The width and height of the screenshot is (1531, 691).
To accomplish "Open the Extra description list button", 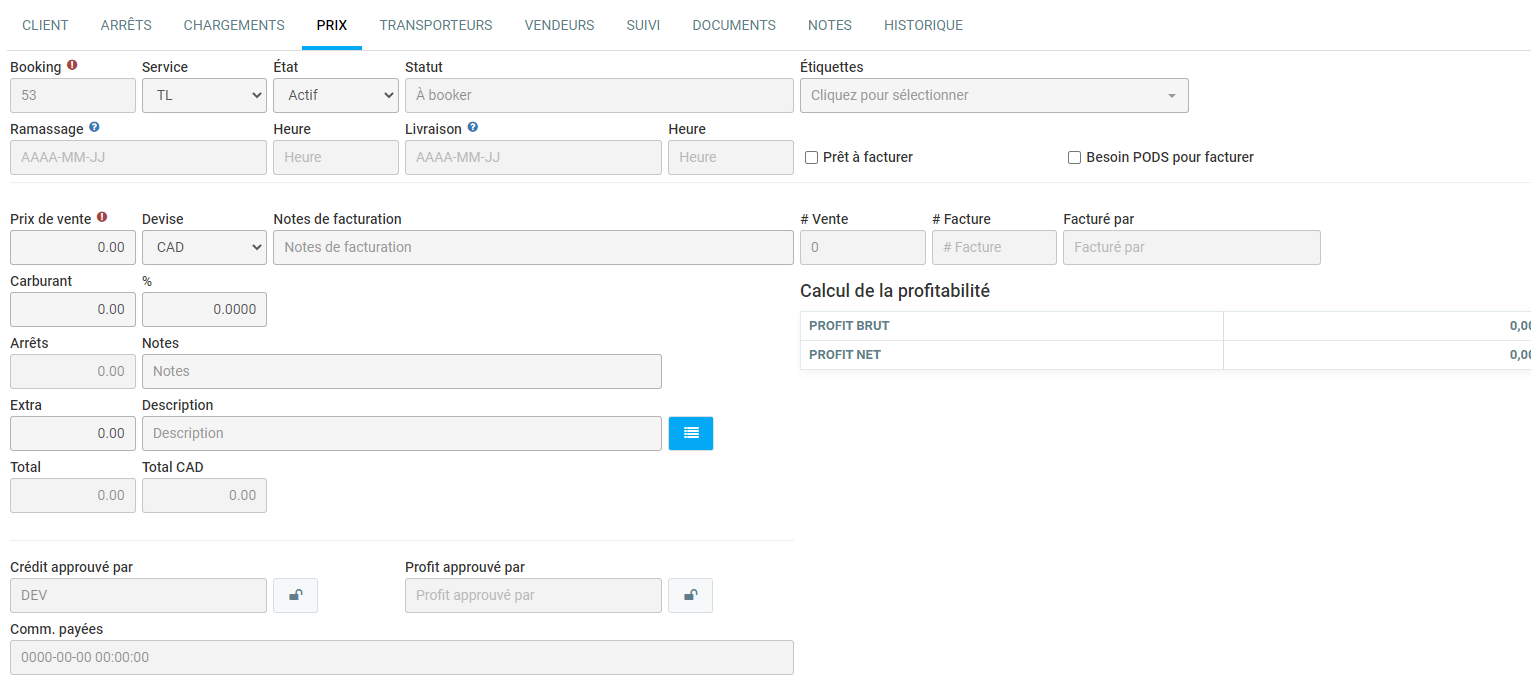I will [690, 433].
